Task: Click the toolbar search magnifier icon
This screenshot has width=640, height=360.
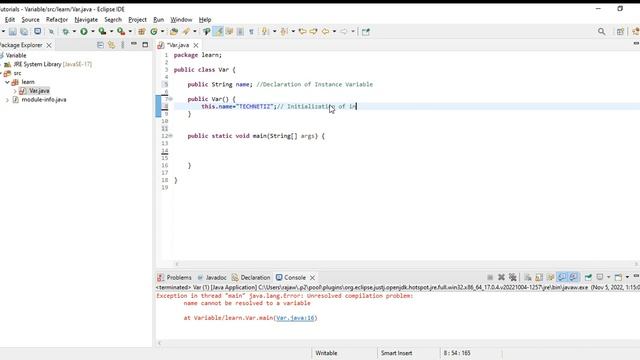Action: [602, 31]
